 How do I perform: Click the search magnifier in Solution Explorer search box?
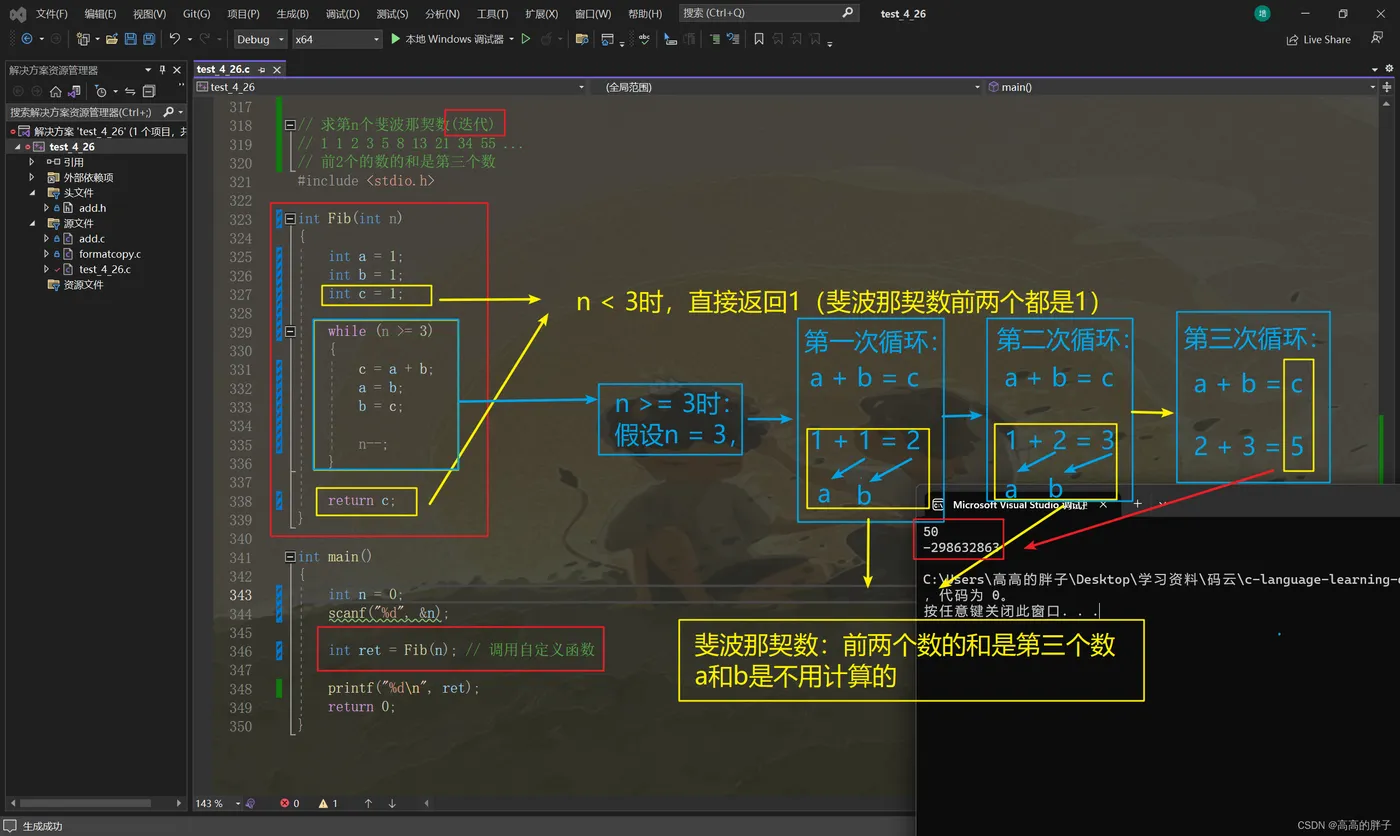(x=168, y=112)
